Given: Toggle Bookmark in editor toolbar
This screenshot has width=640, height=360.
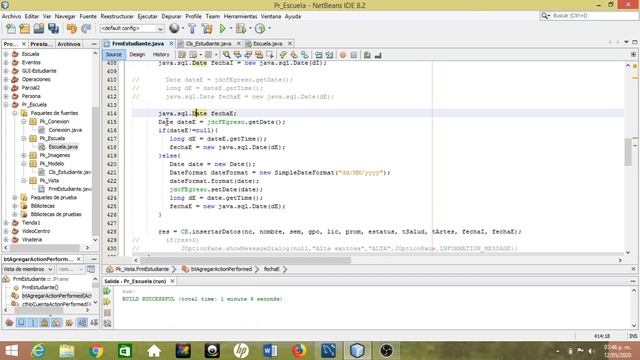Looking at the screenshot, I should tap(304, 55).
